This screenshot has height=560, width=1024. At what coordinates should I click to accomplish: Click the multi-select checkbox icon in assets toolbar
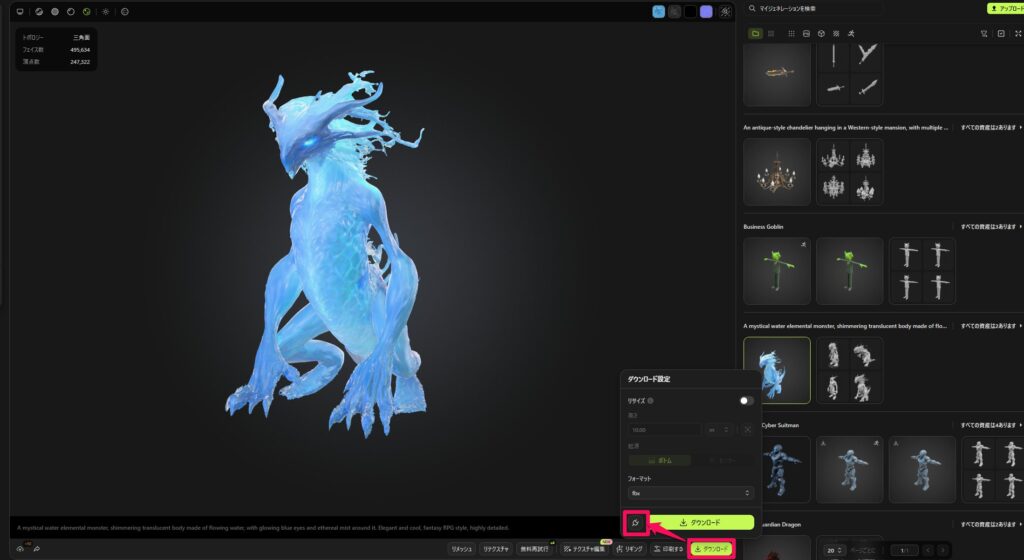pos(1001,33)
